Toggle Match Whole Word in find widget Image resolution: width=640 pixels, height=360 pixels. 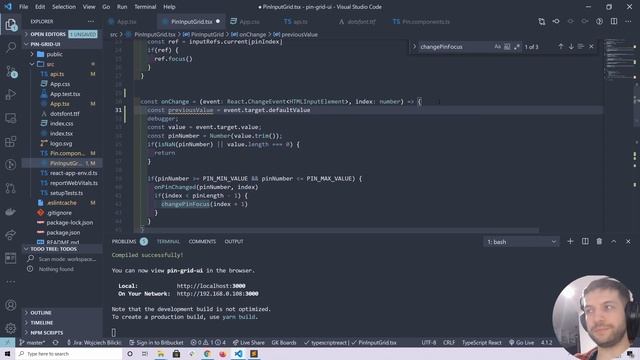click(507, 47)
